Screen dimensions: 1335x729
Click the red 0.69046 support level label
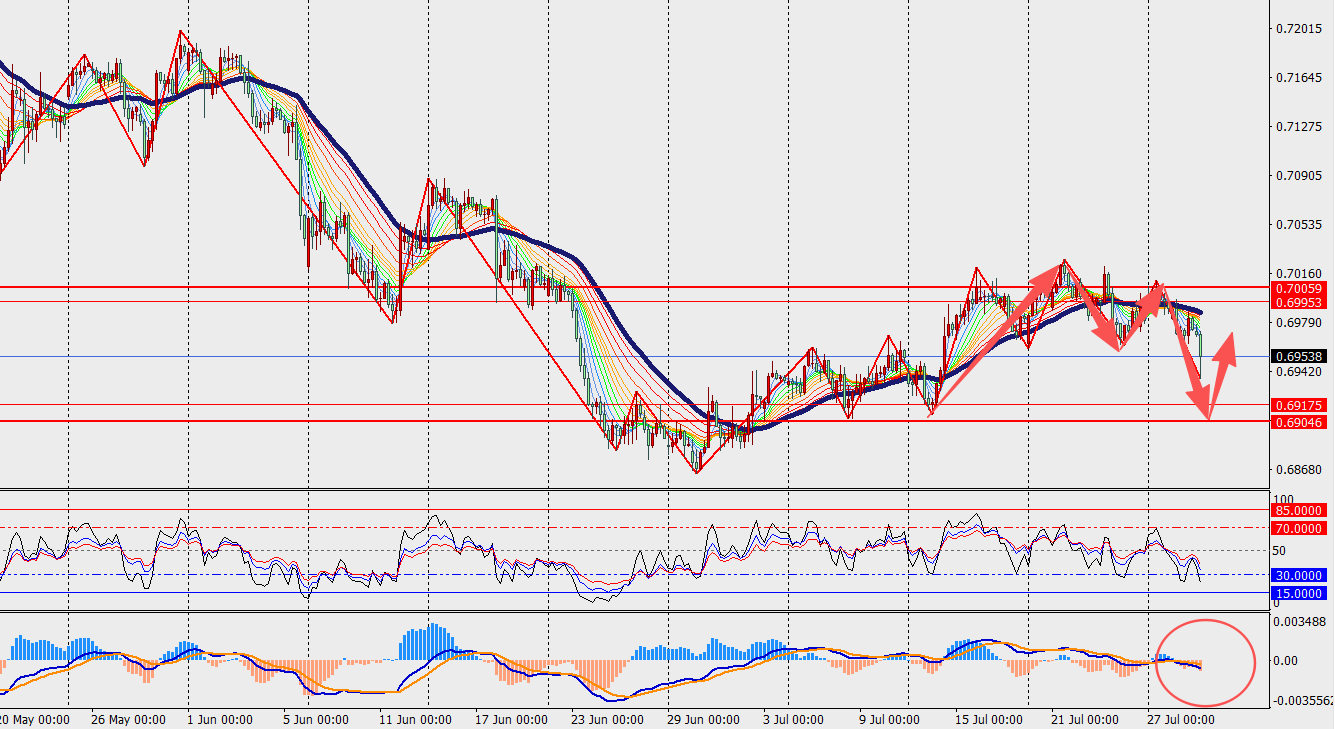(1300, 422)
